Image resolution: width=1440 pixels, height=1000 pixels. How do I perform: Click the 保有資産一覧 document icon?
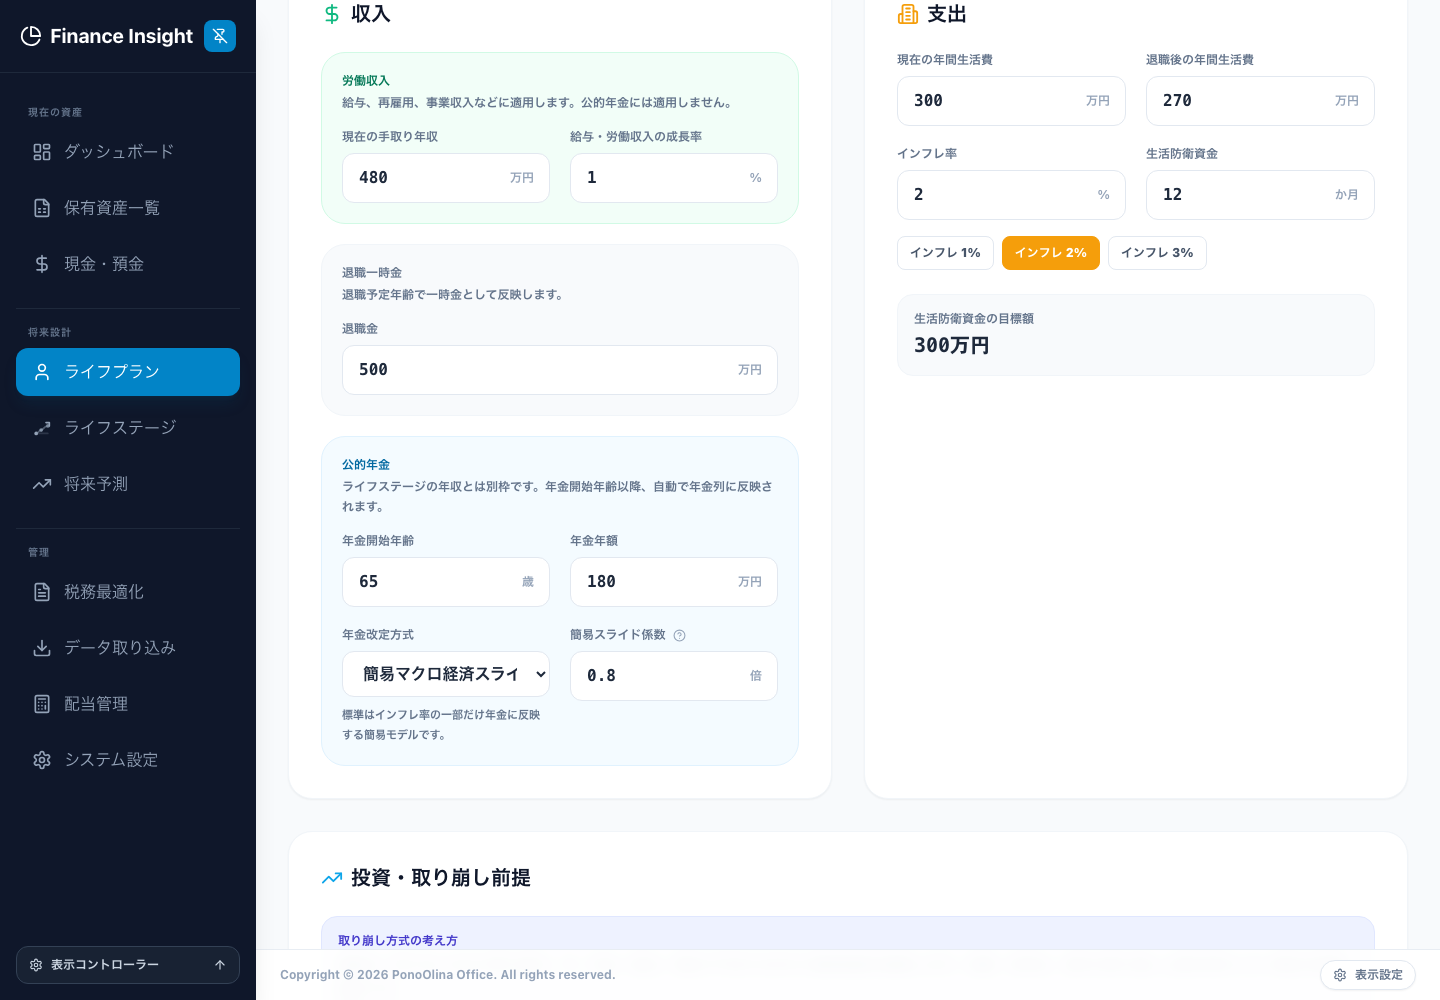click(42, 208)
